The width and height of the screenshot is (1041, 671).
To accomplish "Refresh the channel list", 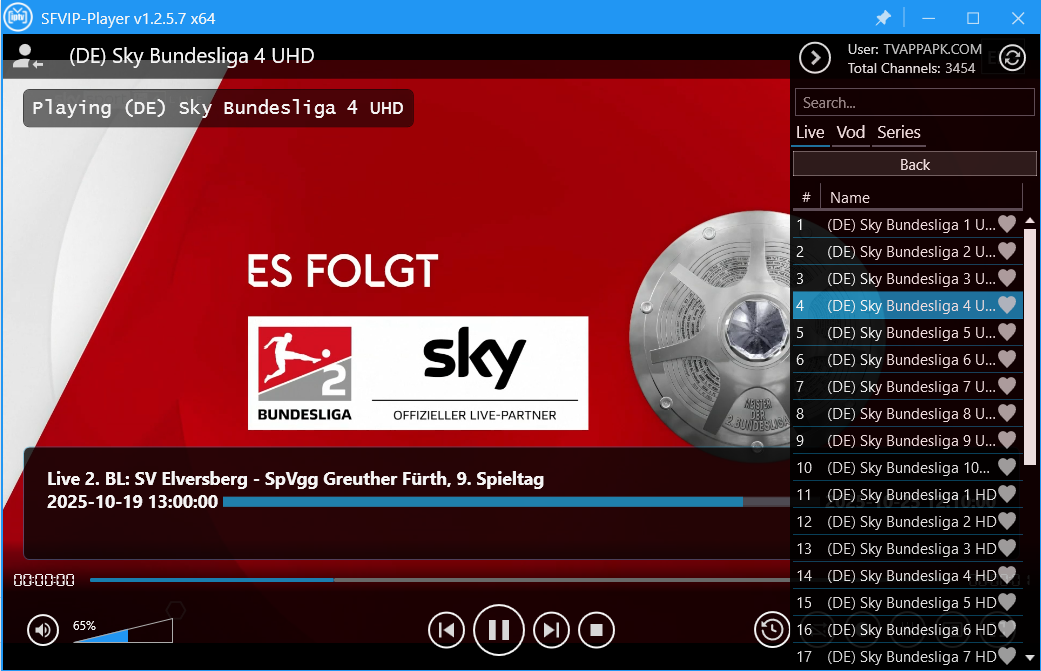I will [x=1013, y=58].
